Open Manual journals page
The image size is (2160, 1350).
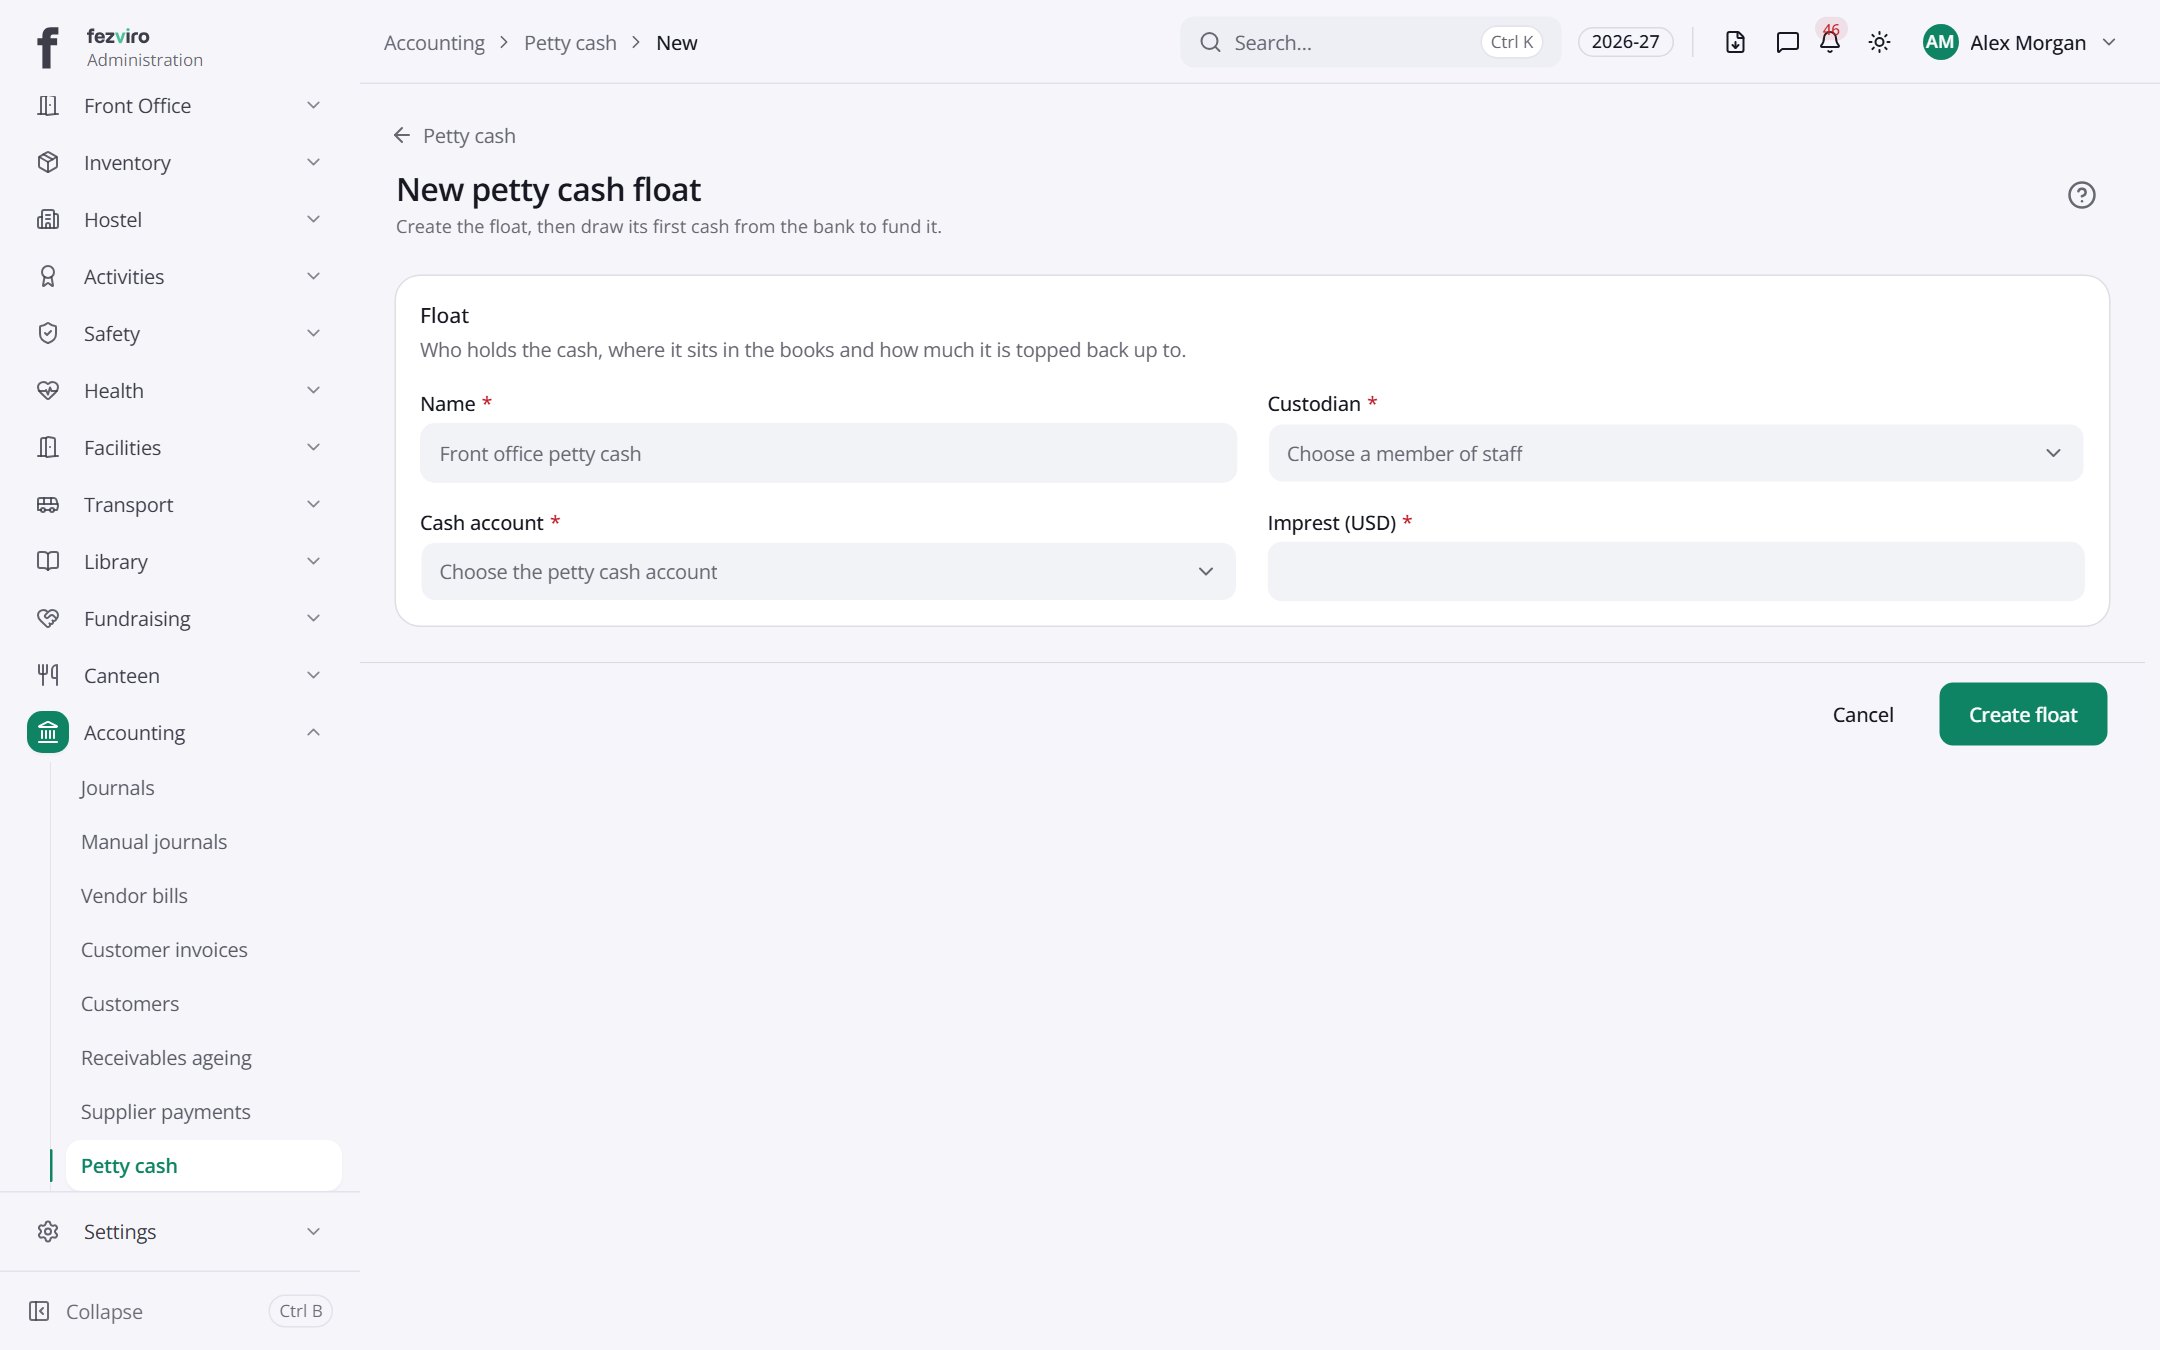[x=154, y=842]
